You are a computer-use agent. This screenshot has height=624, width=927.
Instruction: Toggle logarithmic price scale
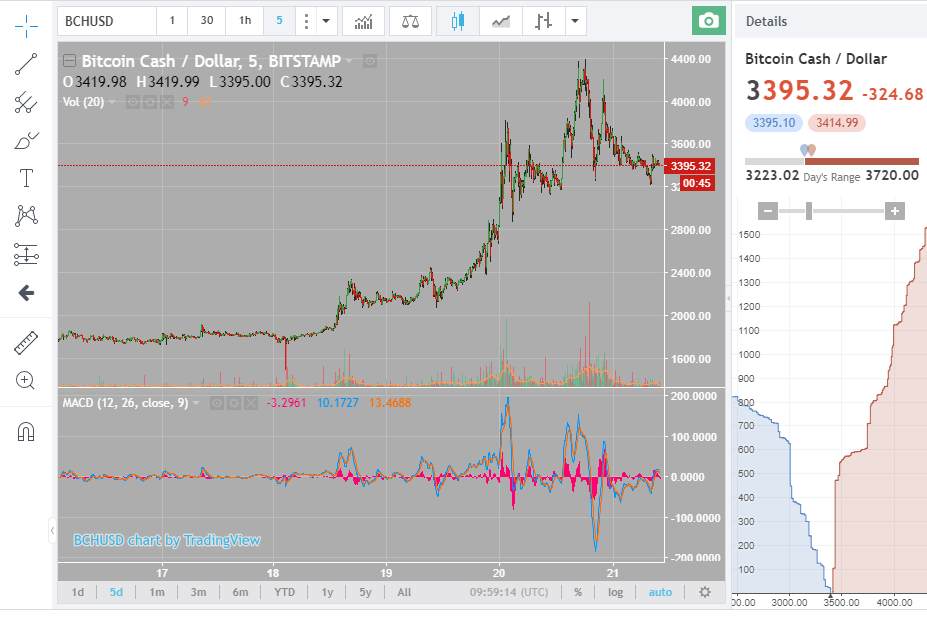pyautogui.click(x=614, y=592)
